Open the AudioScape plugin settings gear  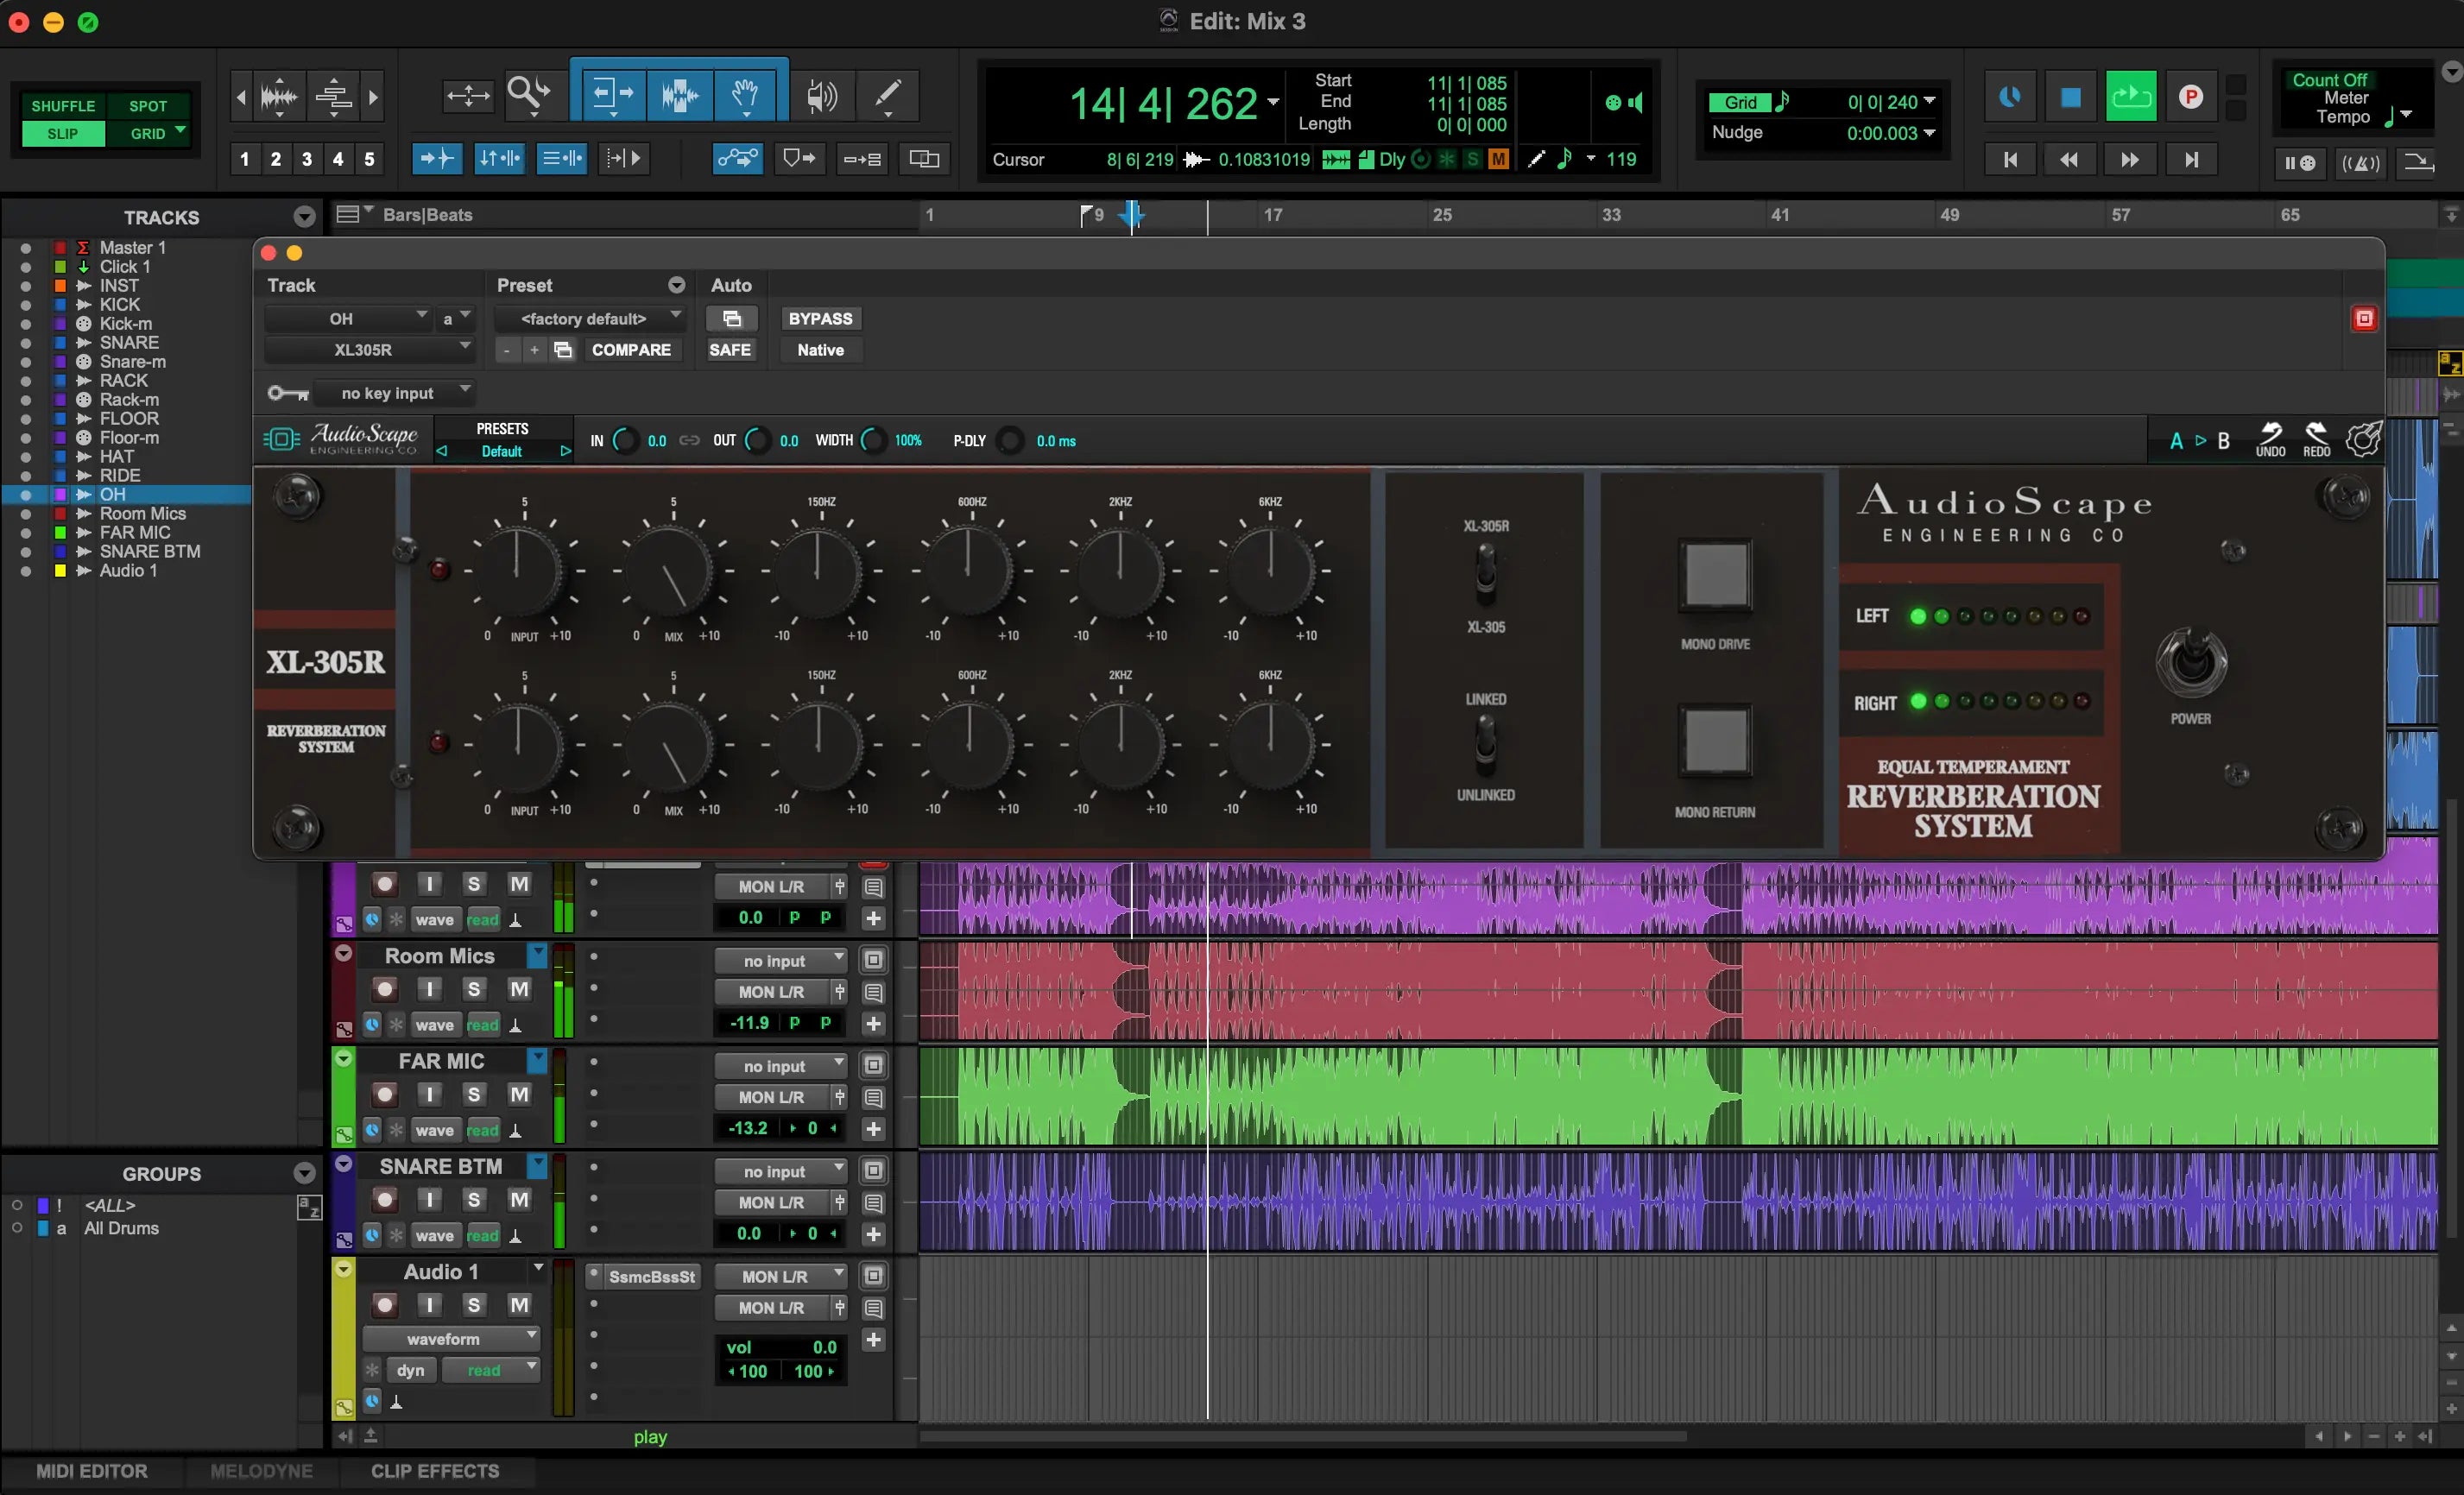2364,439
